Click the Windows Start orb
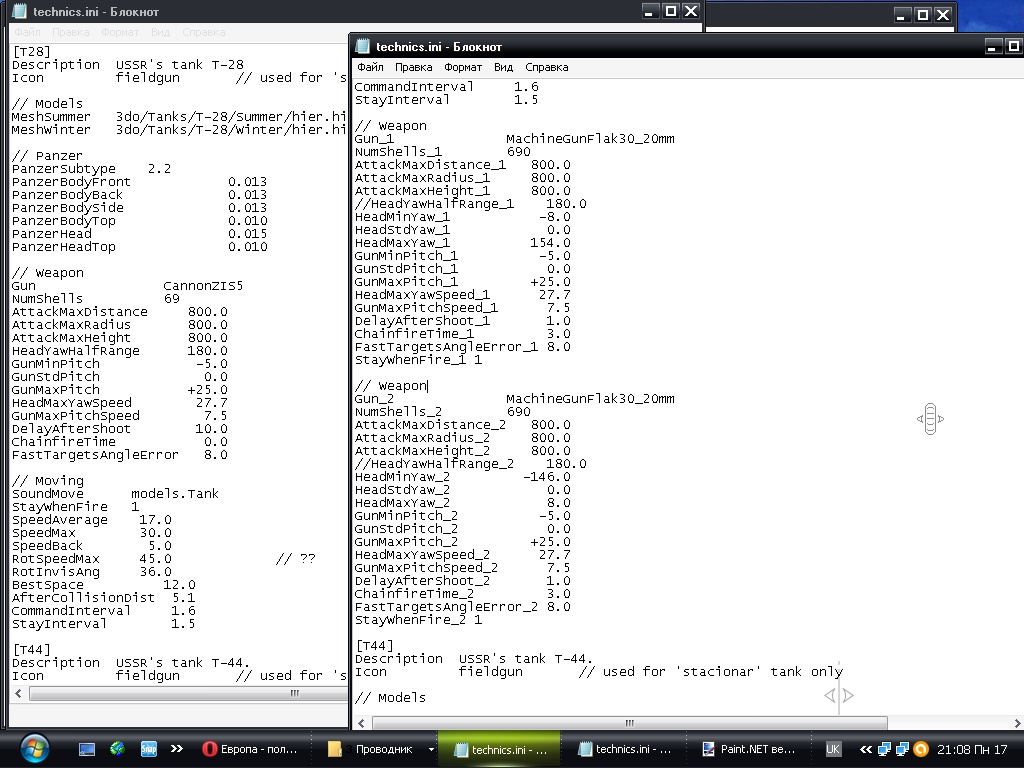The height and width of the screenshot is (768, 1024). click(34, 749)
